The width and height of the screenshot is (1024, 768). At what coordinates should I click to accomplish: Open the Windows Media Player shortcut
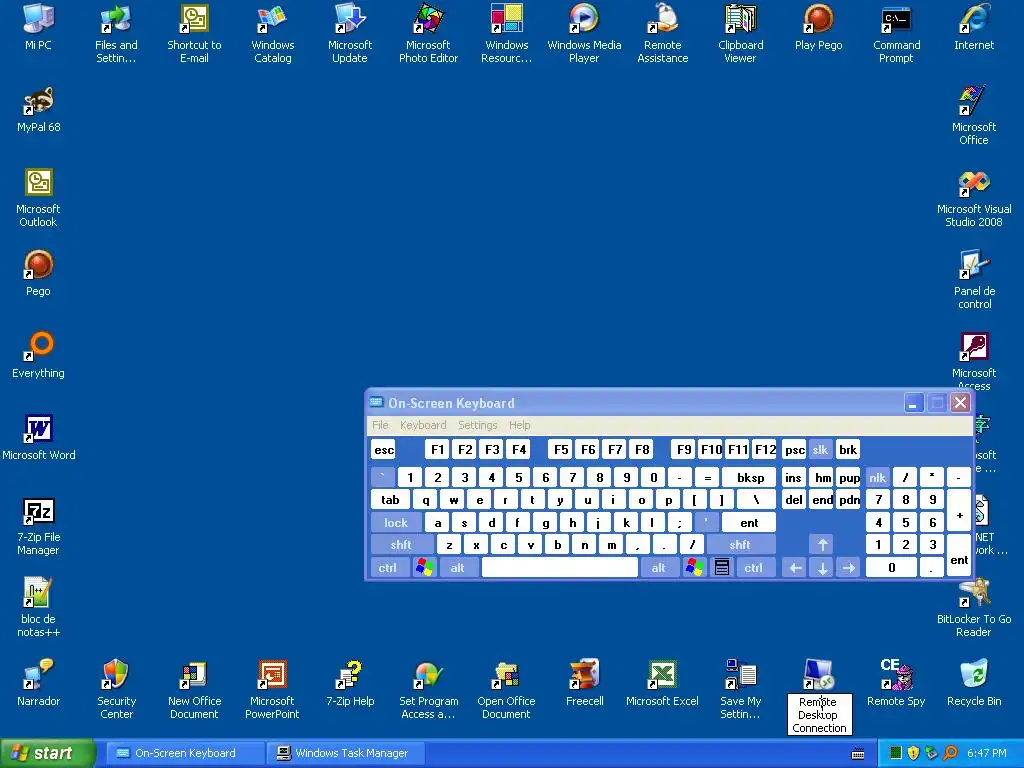(x=584, y=20)
